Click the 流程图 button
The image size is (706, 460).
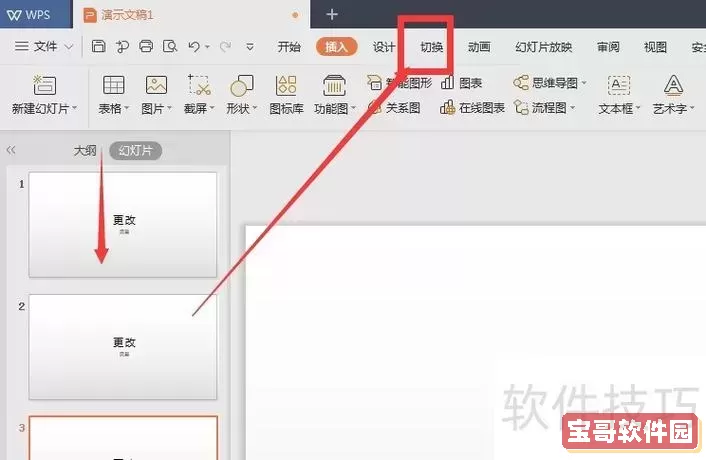coord(540,108)
